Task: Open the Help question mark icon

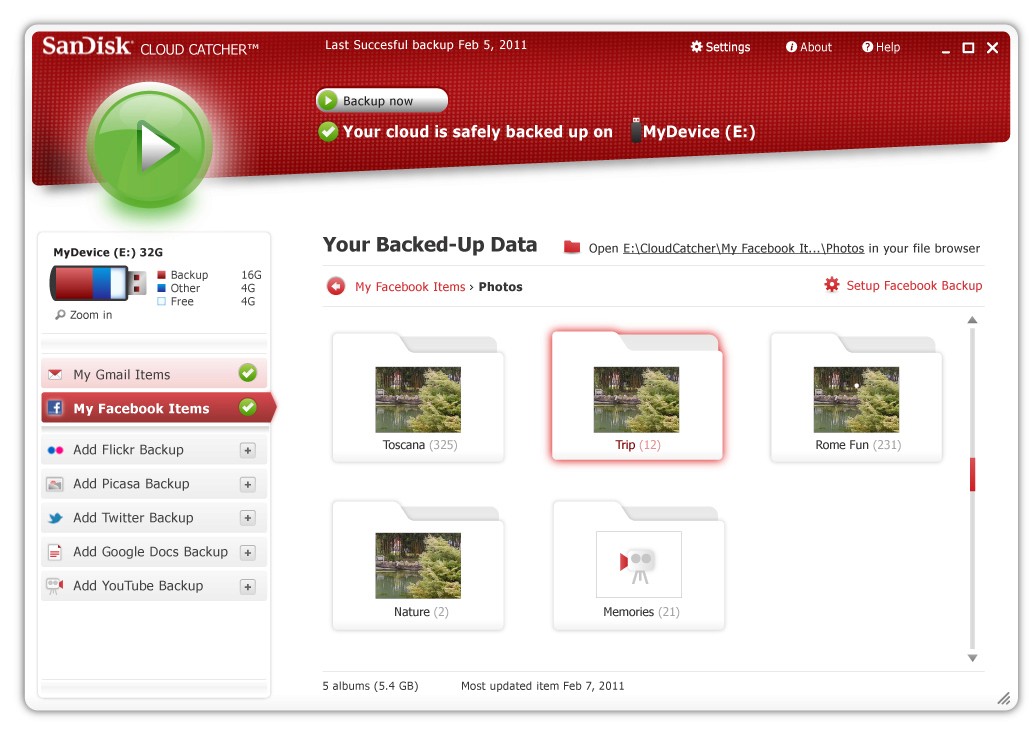Action: [x=867, y=47]
